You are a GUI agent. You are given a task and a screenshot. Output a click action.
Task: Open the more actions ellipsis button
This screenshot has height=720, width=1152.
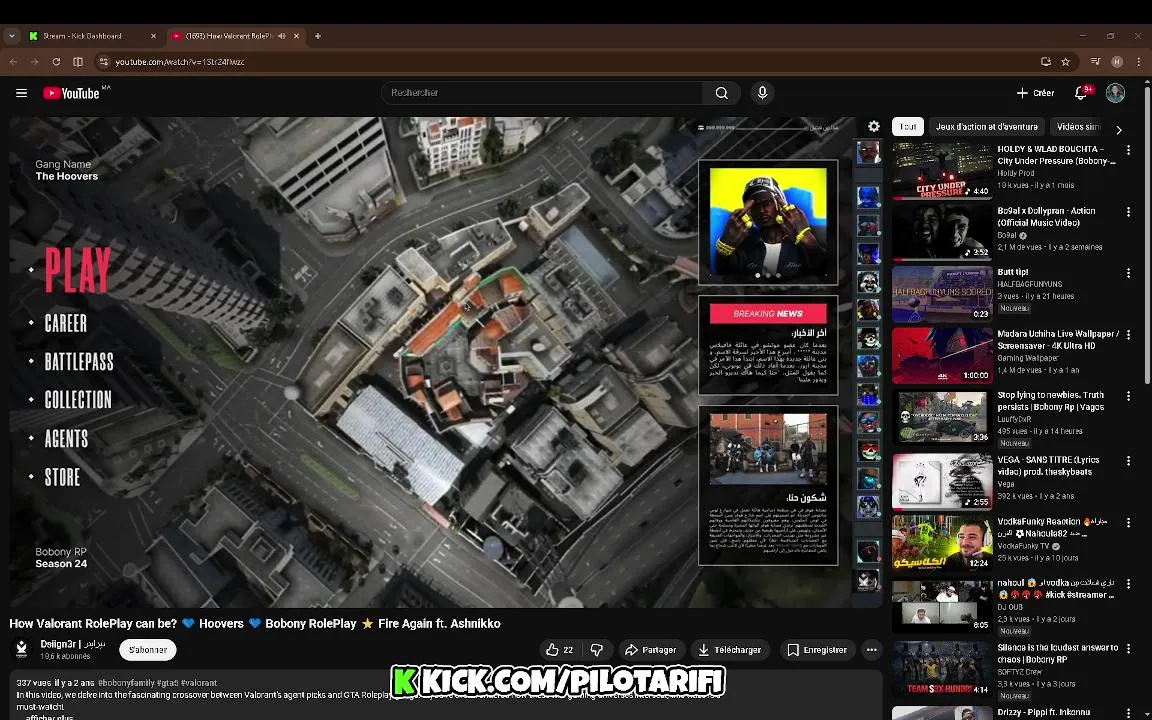tap(871, 649)
